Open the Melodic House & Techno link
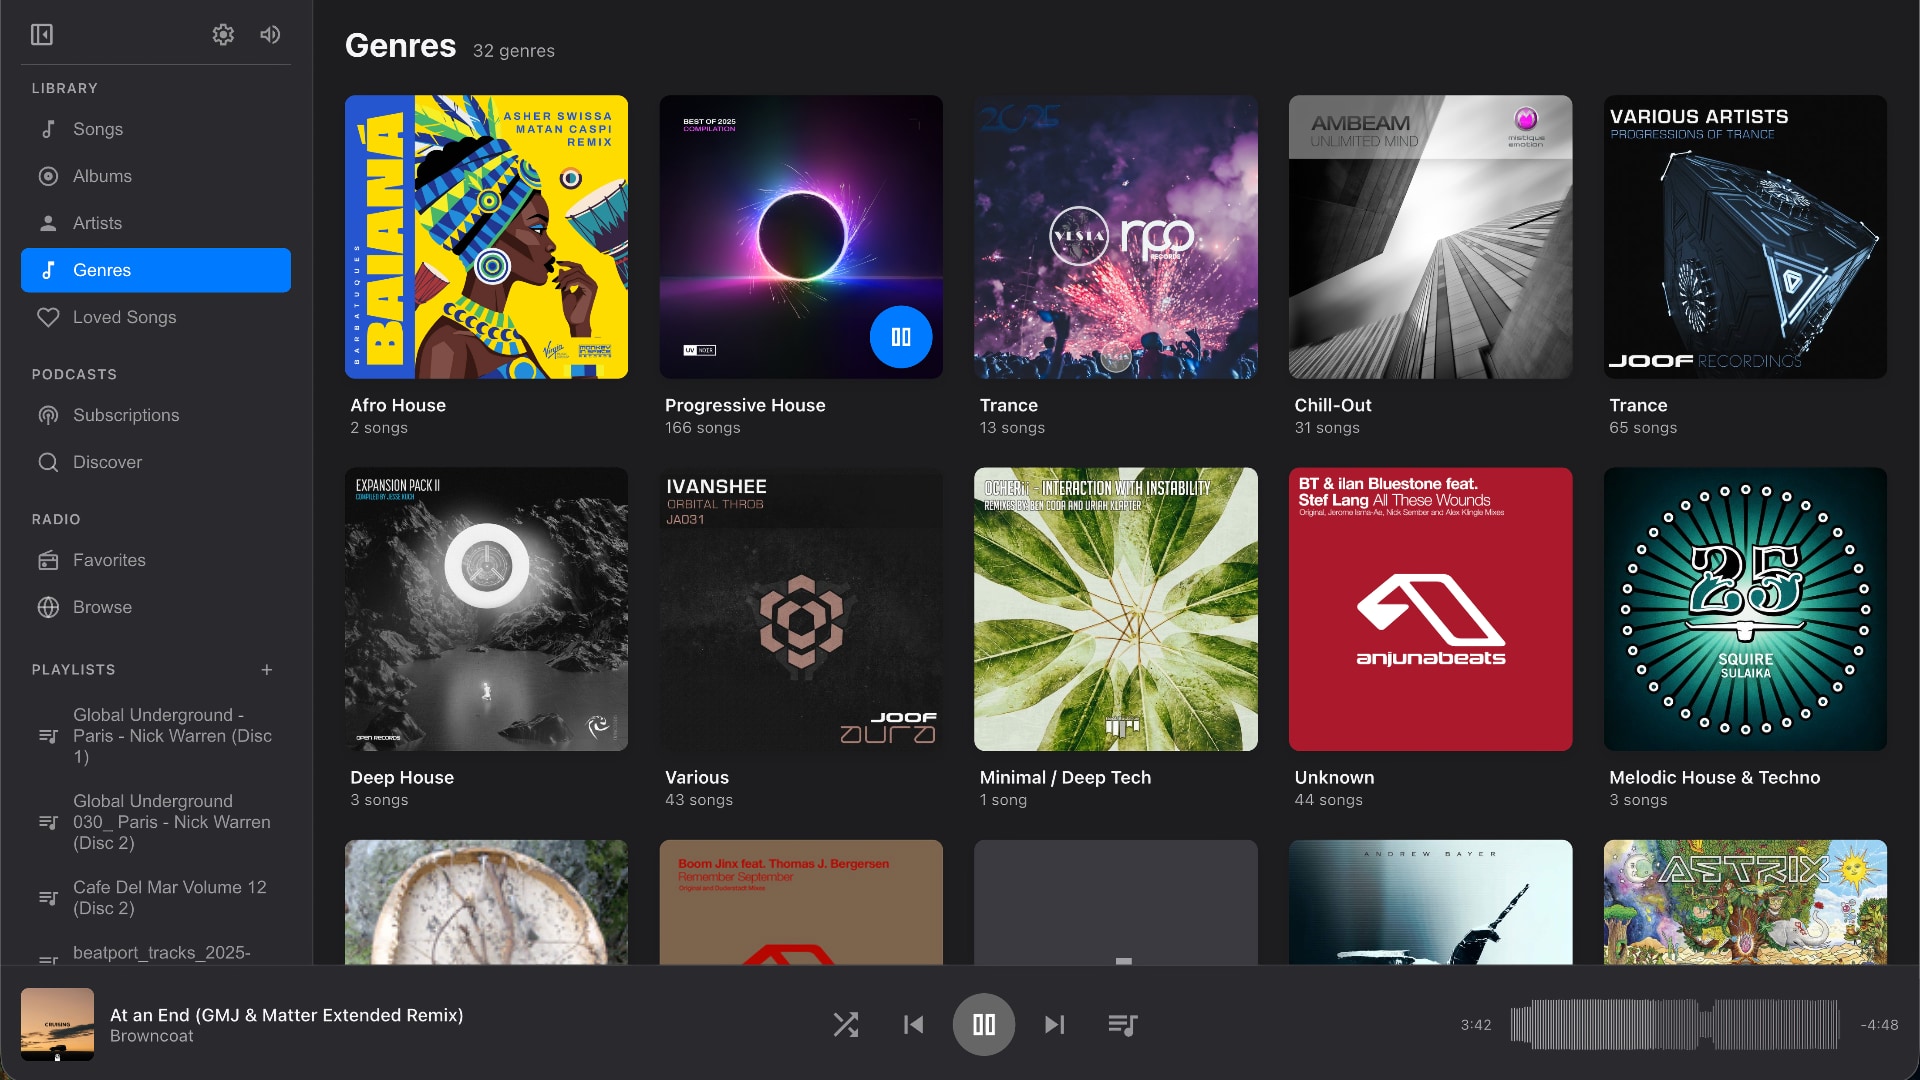 coord(1714,777)
